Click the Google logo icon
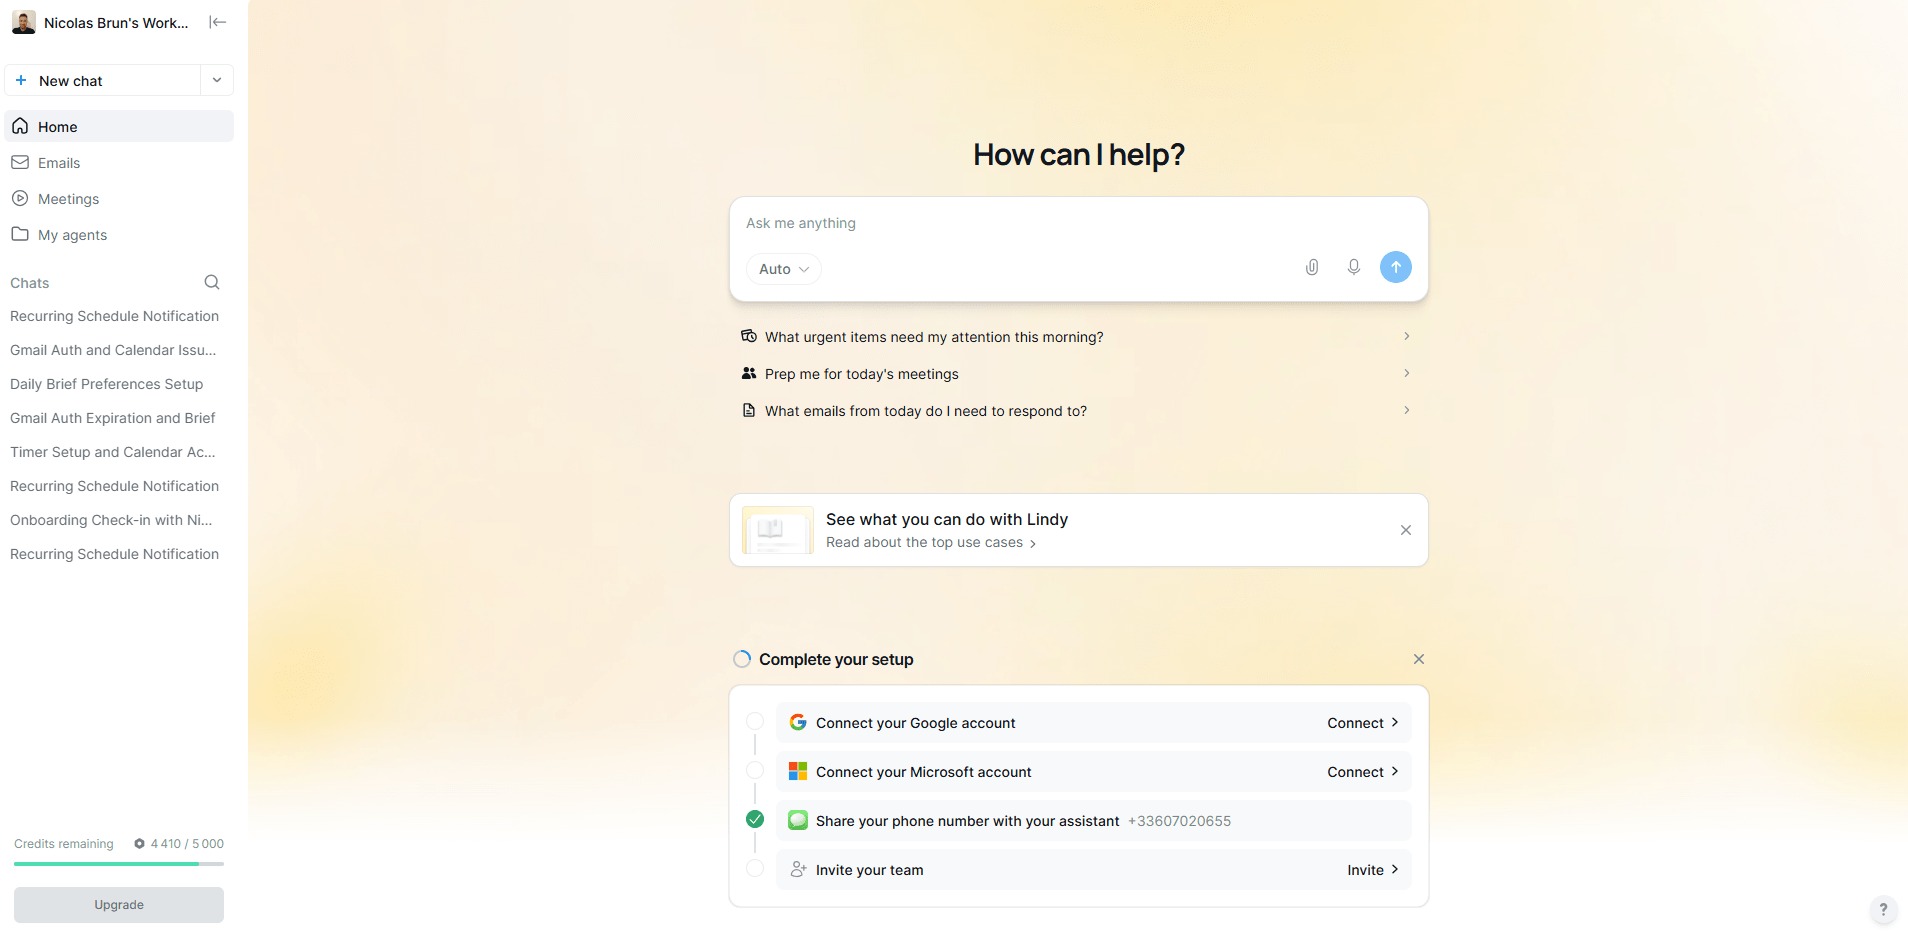This screenshot has height=936, width=1908. (798, 722)
